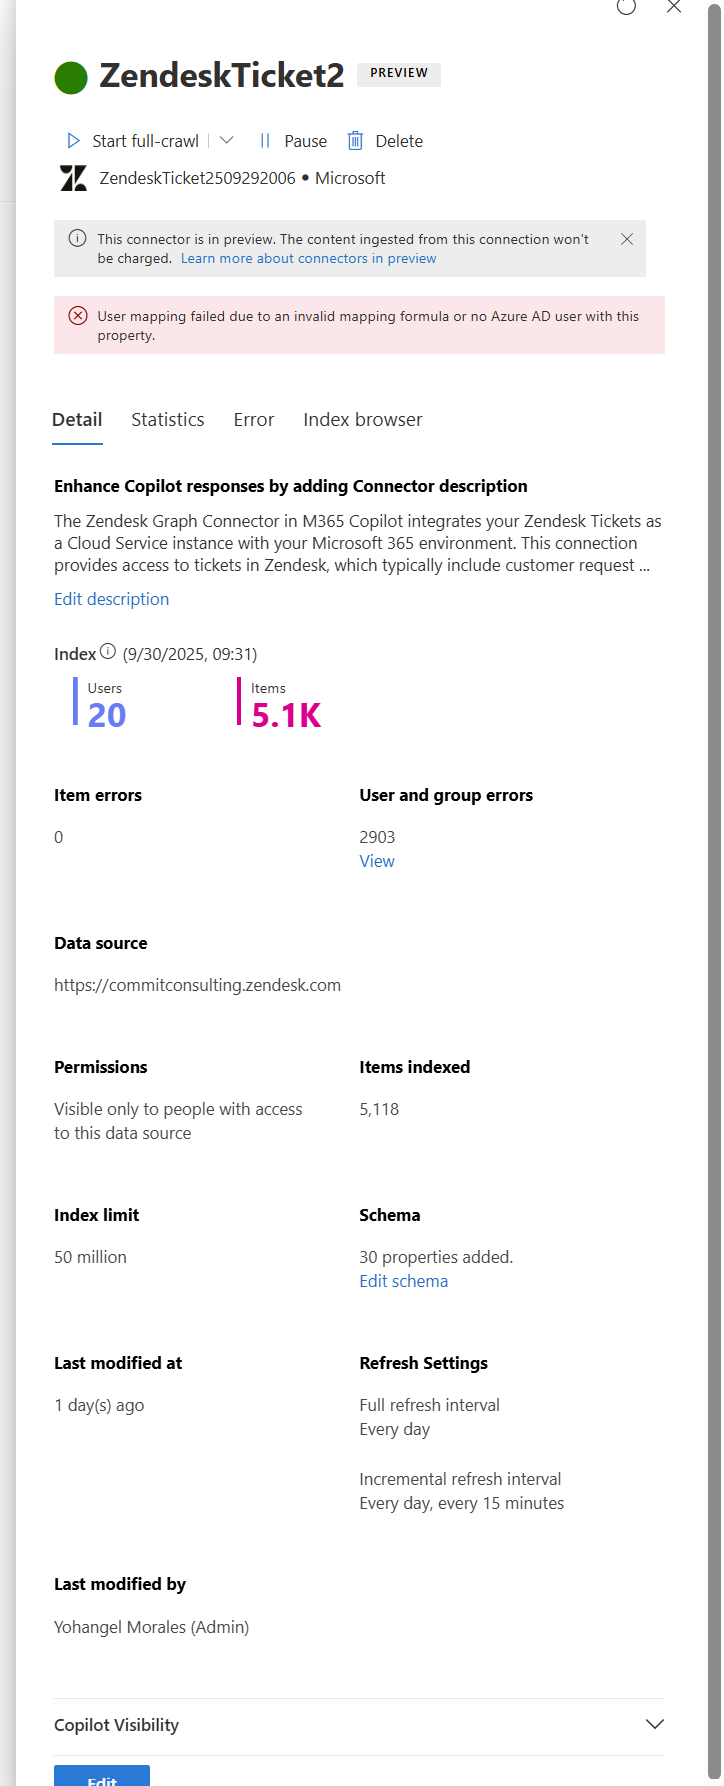
Task: Collapse the Copilot Visibility chevron
Action: 655,1725
